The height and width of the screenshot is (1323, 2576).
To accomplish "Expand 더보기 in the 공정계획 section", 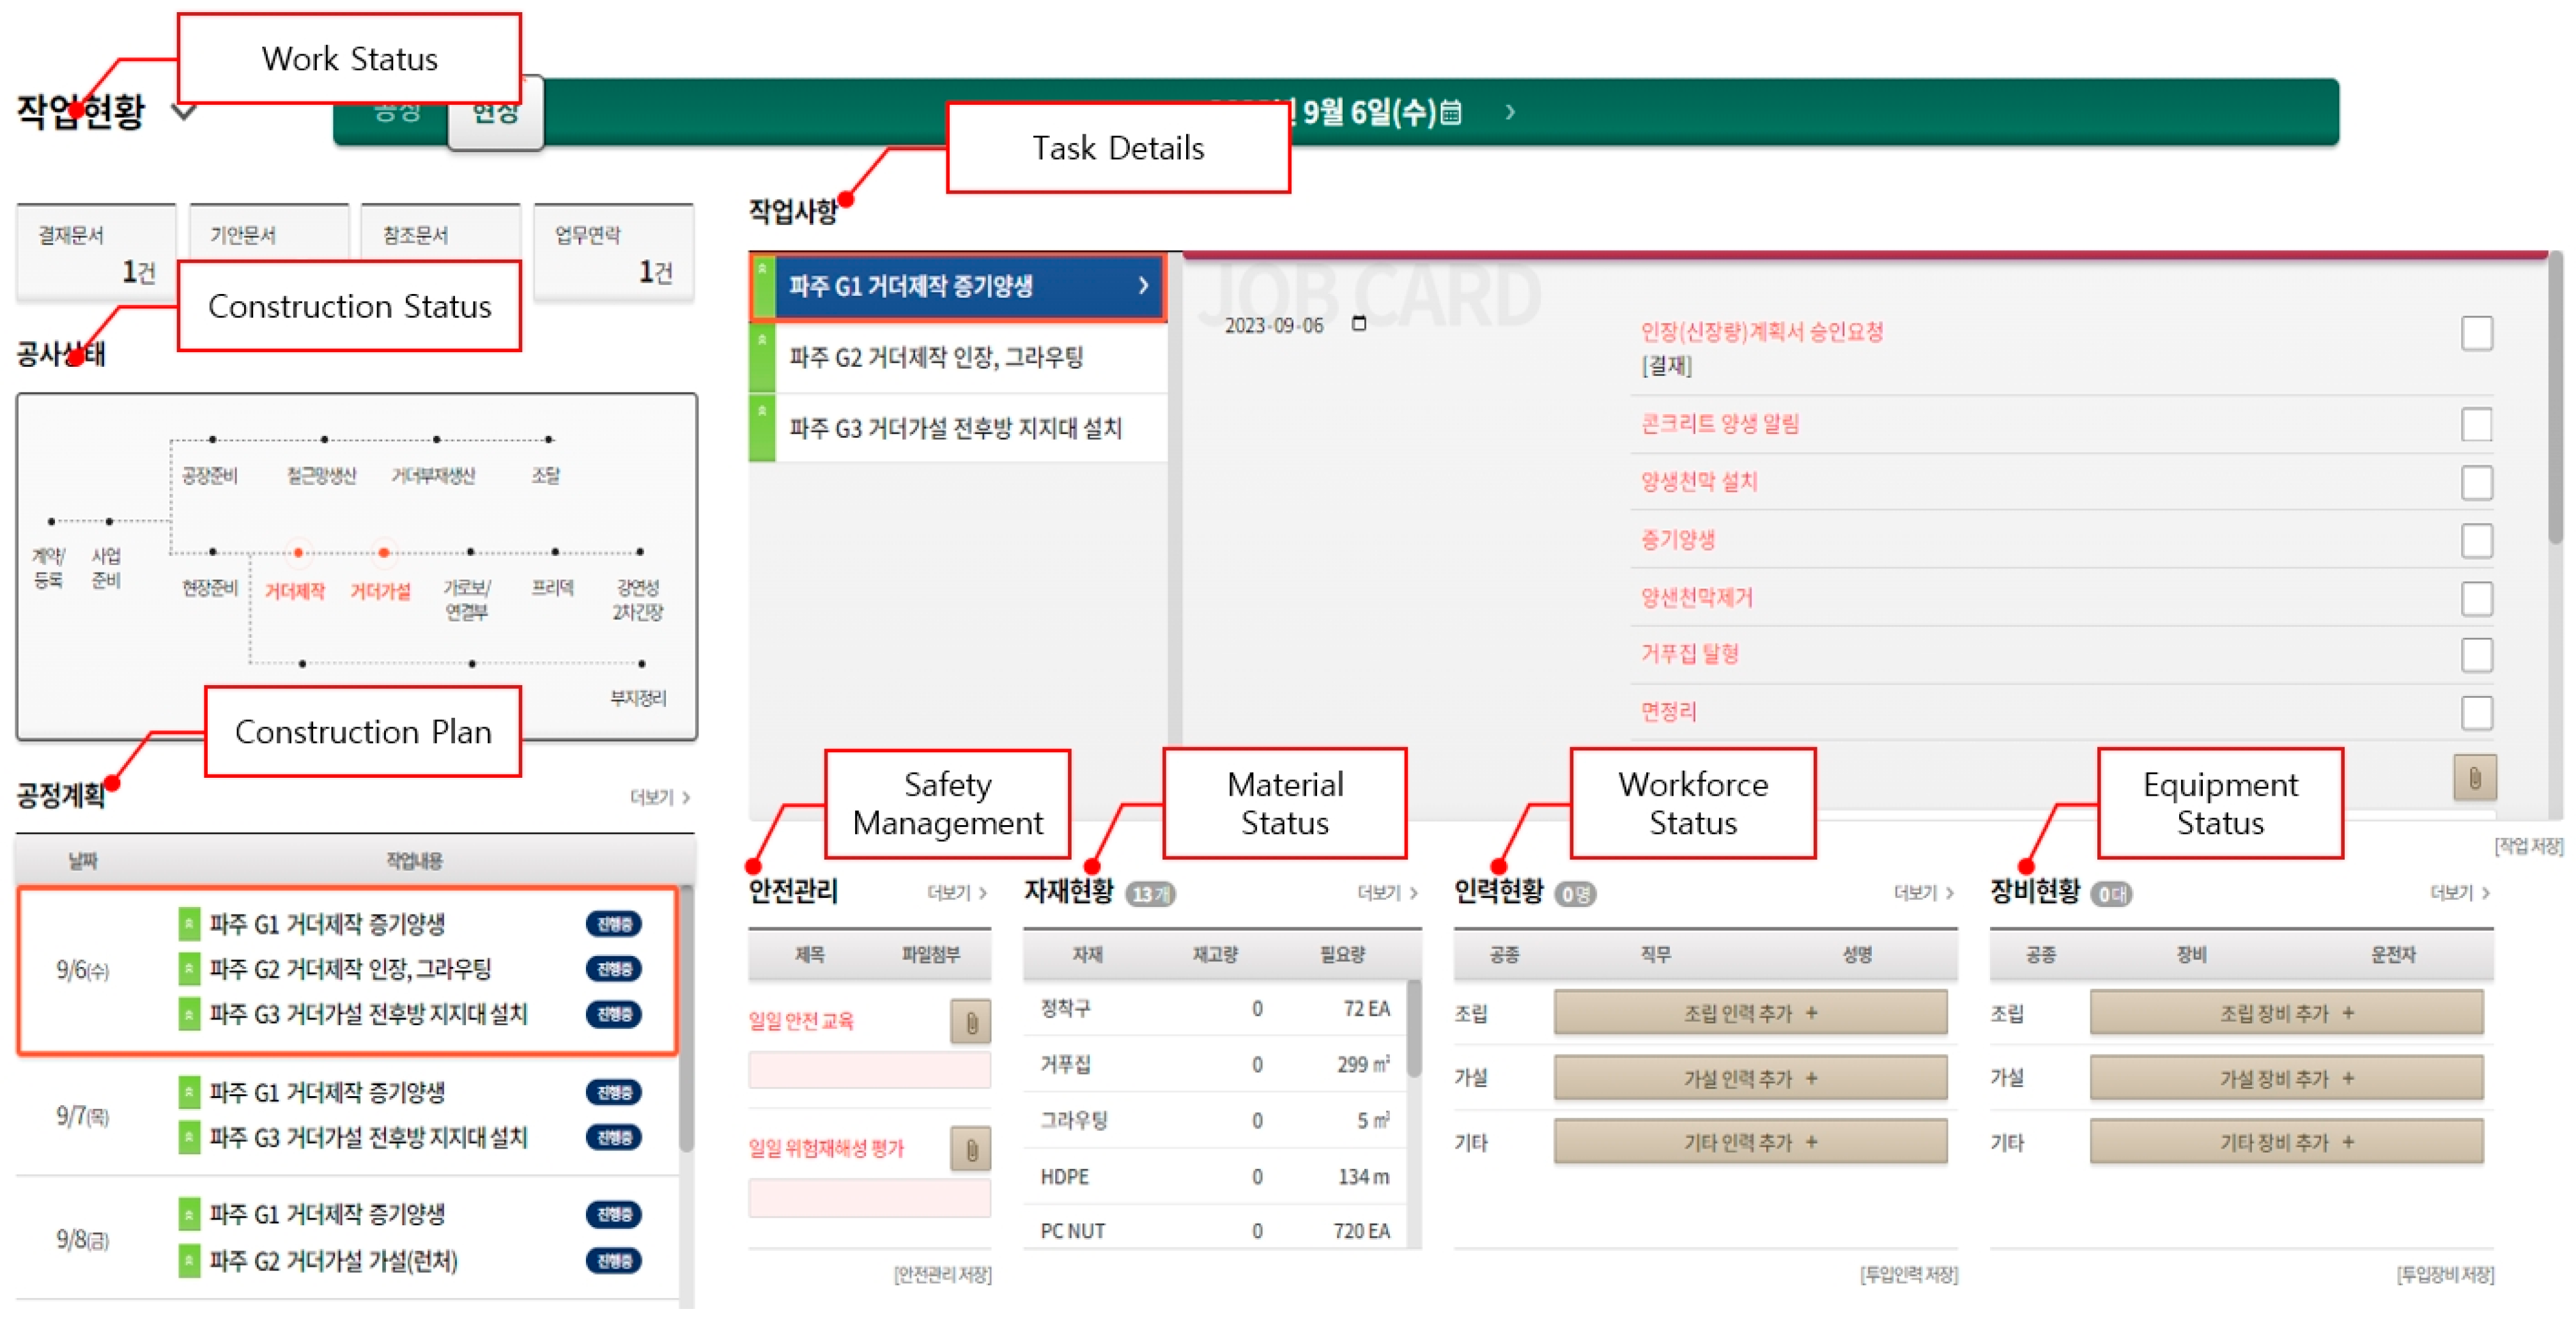I will (x=659, y=797).
